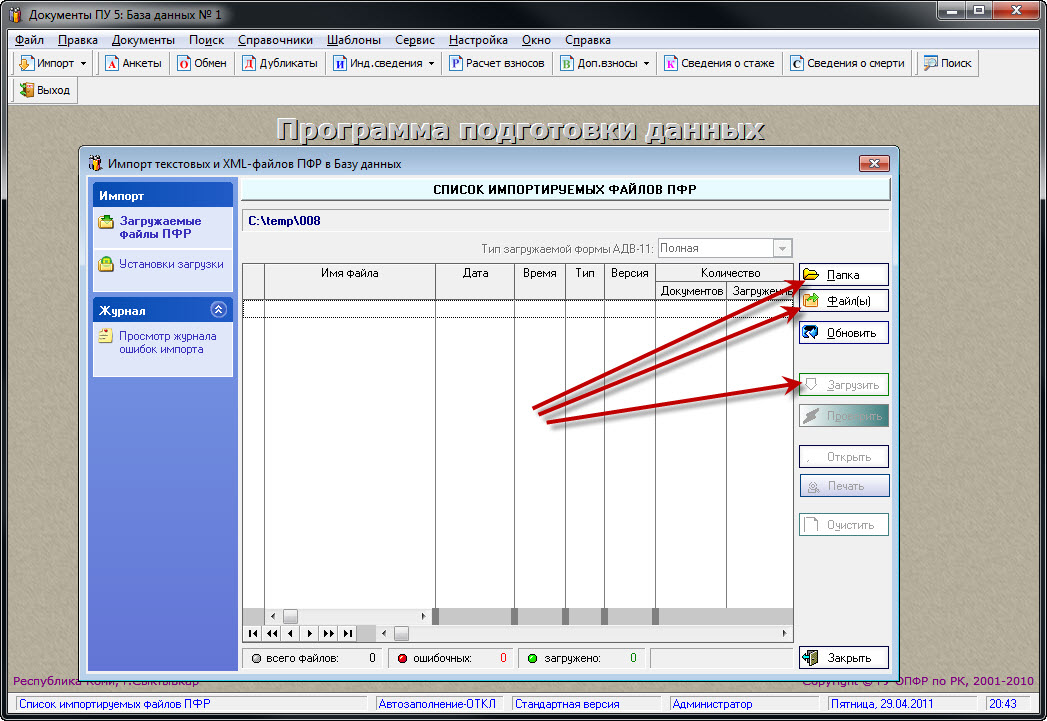
Task: Go to the first record navigator button
Action: (x=253, y=633)
